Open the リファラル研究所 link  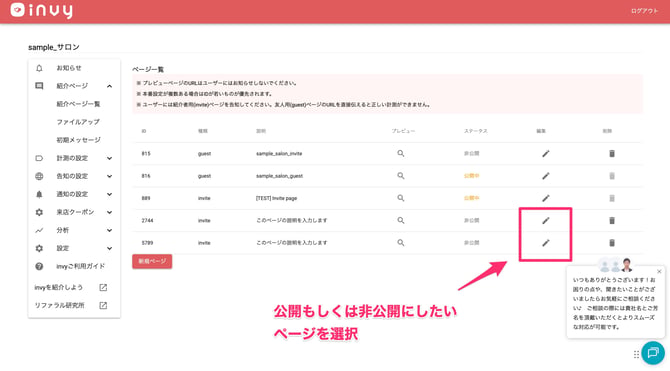(x=59, y=305)
